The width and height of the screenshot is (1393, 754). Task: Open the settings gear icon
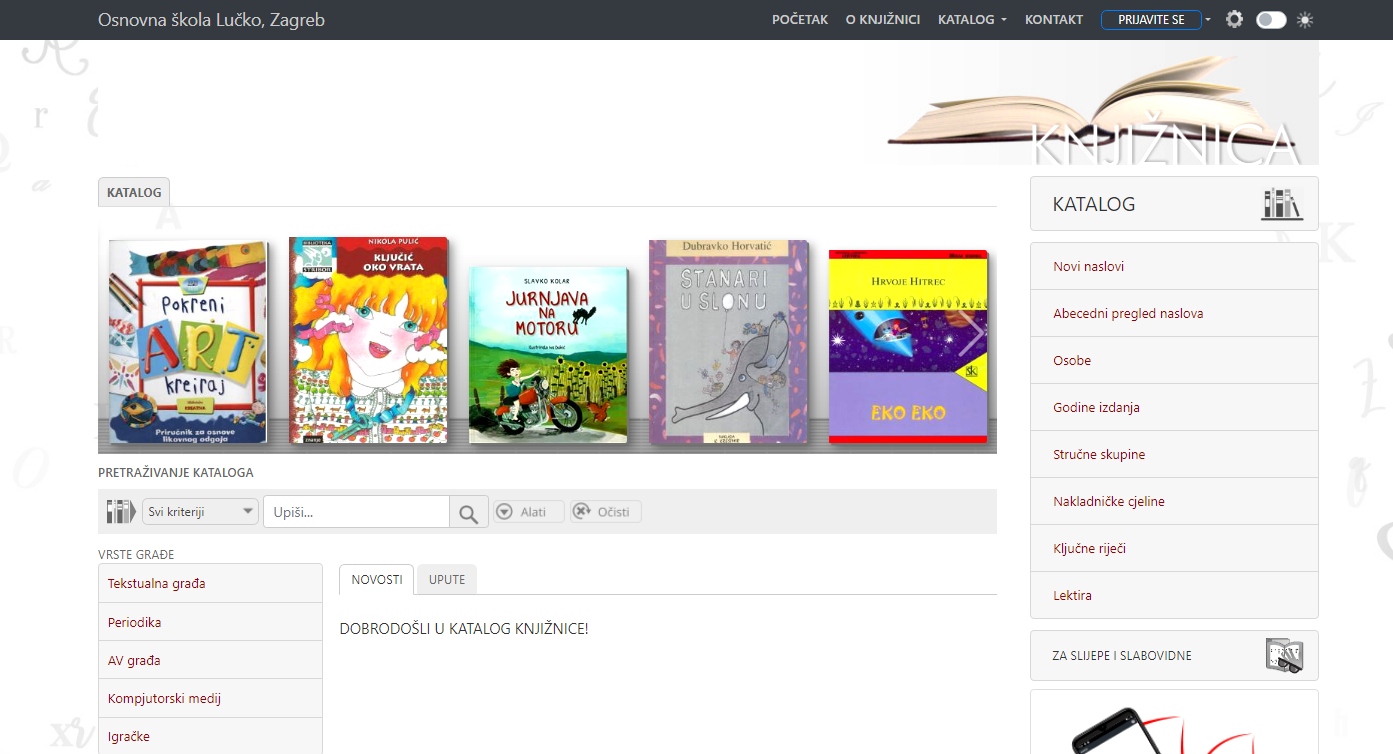click(1234, 19)
